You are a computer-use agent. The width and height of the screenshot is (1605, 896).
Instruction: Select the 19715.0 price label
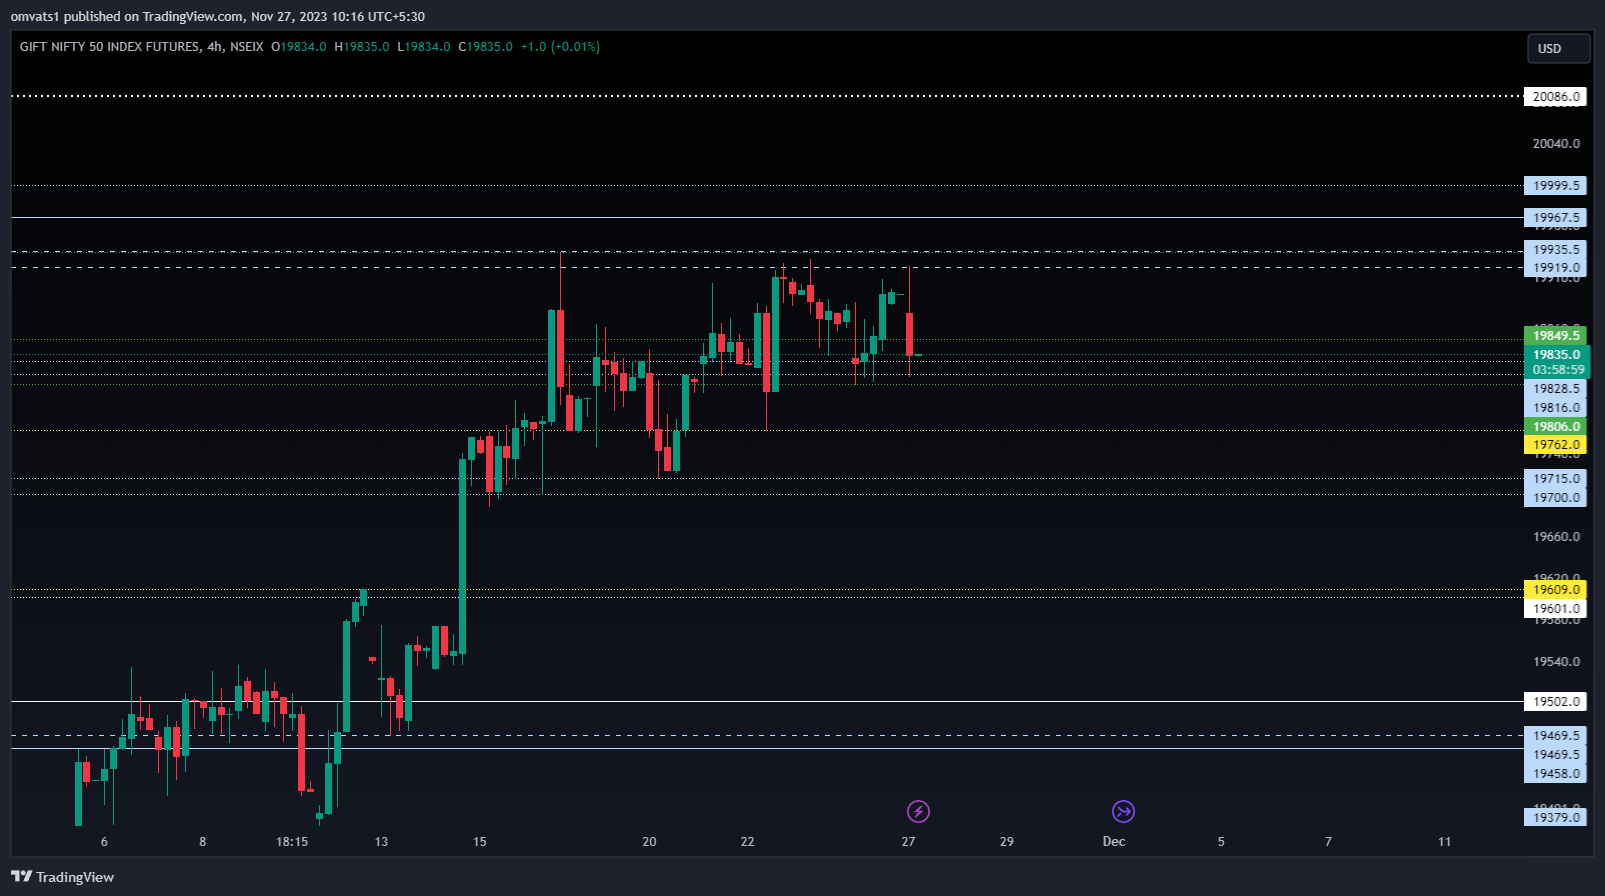[x=1555, y=478]
